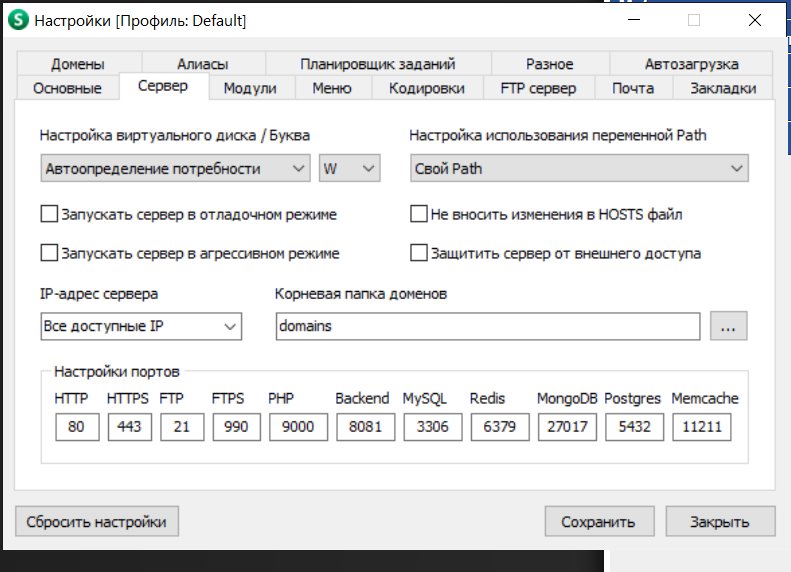Open the virtual disk setting dropdown

(x=176, y=169)
